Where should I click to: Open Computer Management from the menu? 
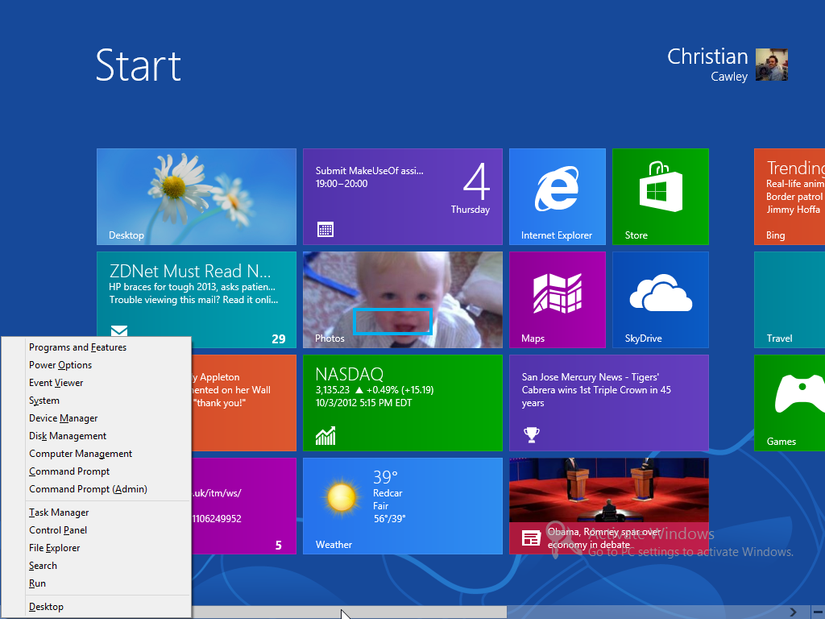[x=81, y=454]
